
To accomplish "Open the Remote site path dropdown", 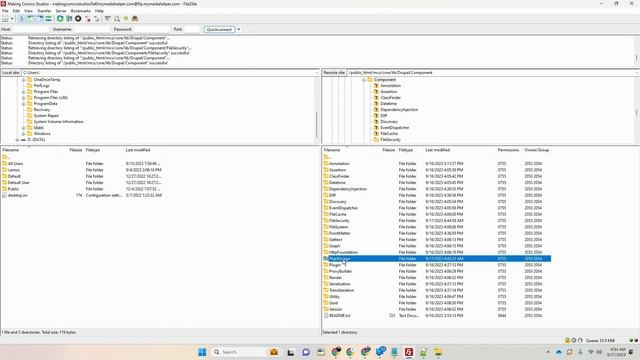I will click(x=637, y=73).
